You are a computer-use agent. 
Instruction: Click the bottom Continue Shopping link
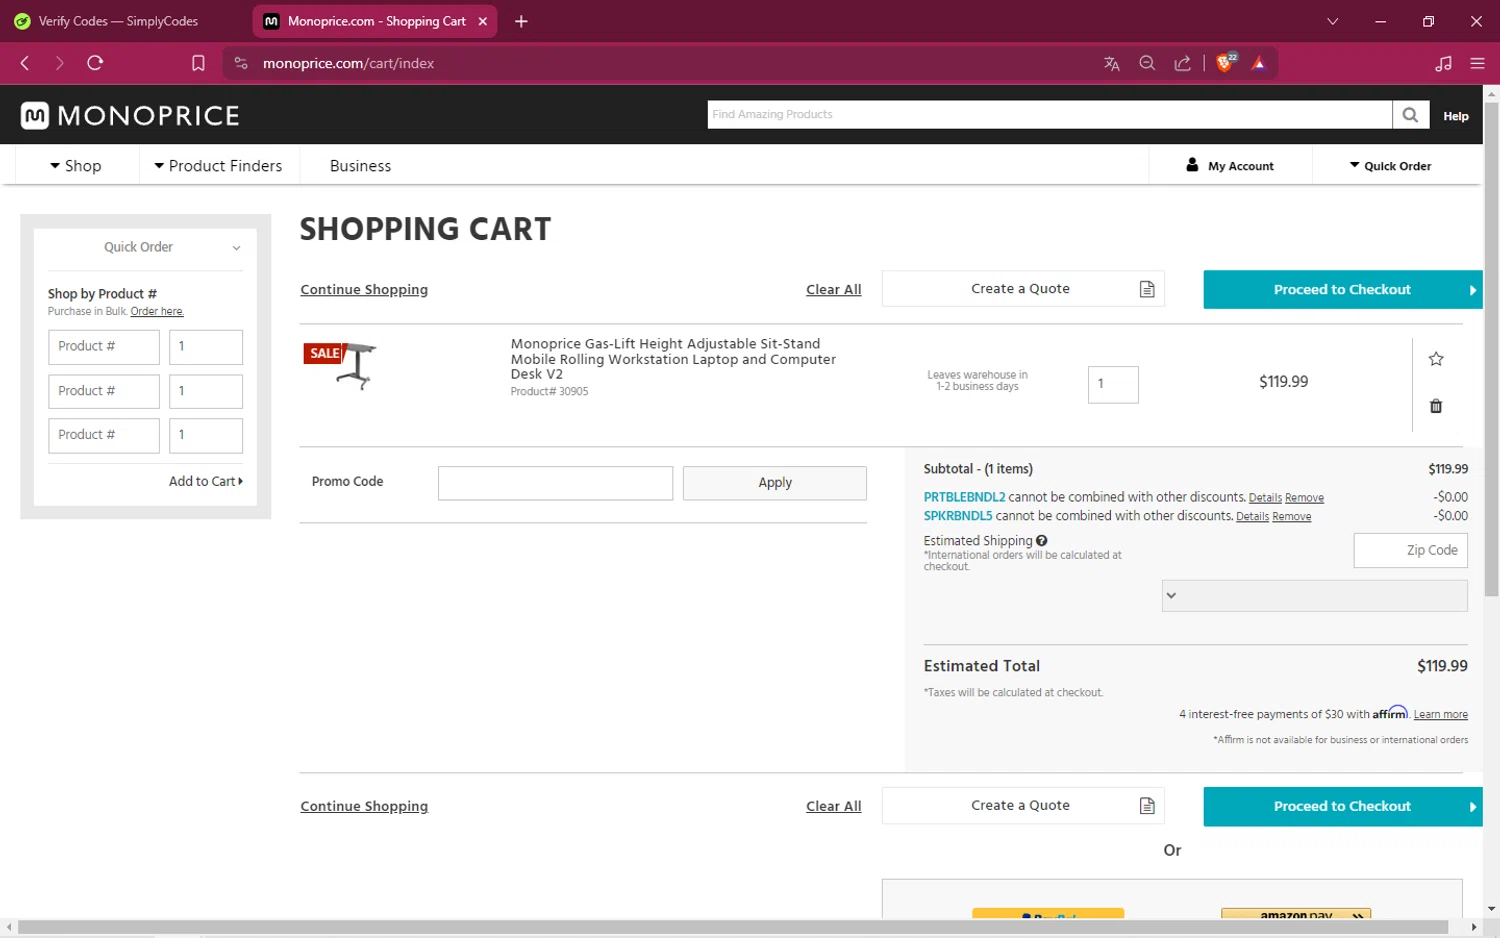point(364,807)
